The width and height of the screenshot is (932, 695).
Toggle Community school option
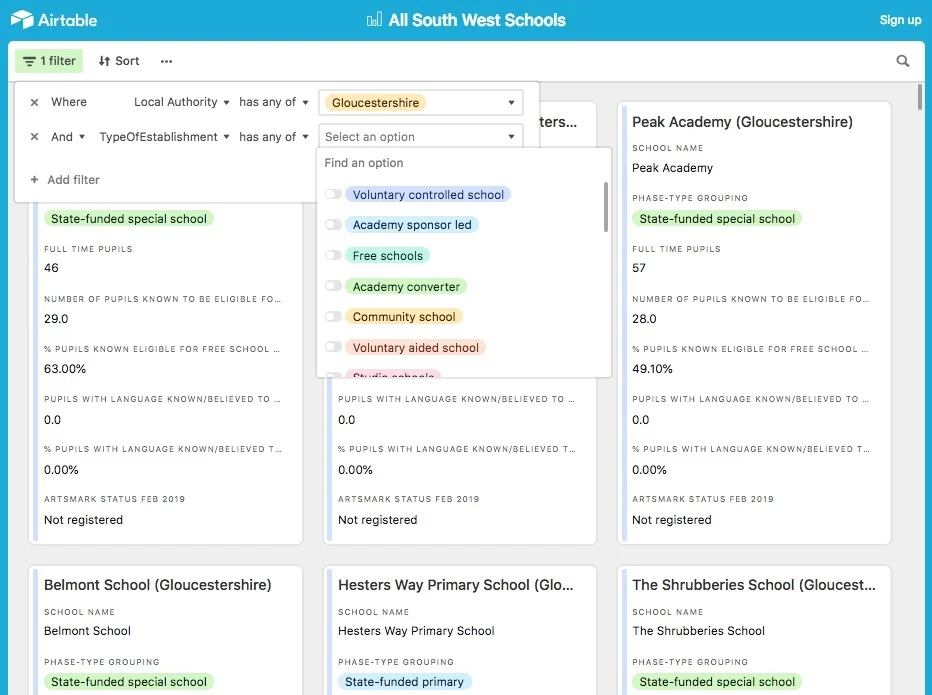(x=333, y=317)
